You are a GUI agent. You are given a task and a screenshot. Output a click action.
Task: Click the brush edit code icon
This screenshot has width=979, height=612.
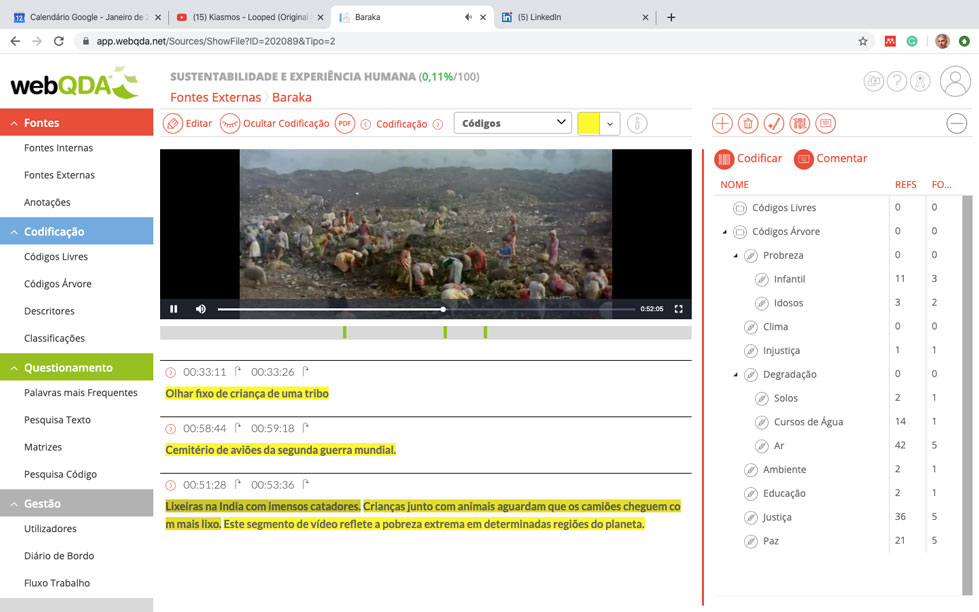pos(774,124)
